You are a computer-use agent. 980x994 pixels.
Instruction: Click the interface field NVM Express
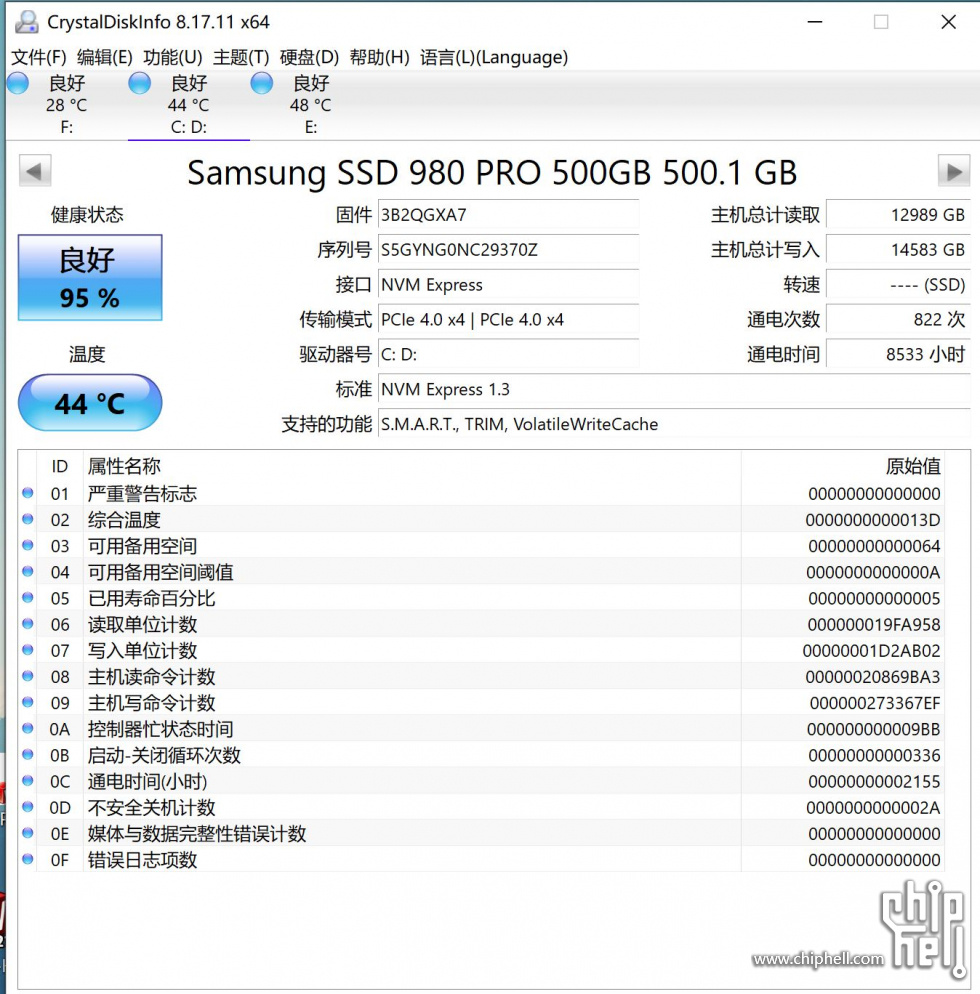[508, 285]
